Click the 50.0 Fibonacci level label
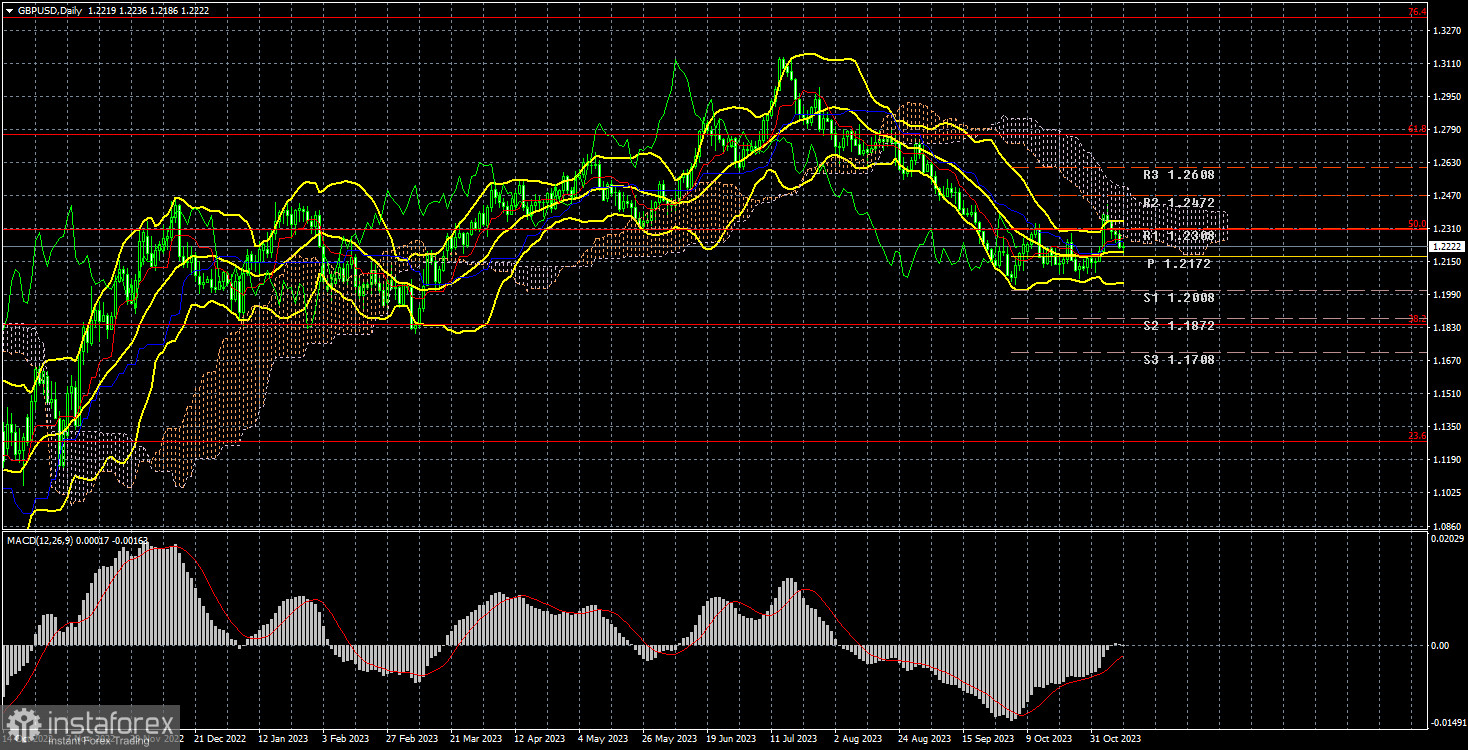1468x750 pixels. pyautogui.click(x=1417, y=225)
